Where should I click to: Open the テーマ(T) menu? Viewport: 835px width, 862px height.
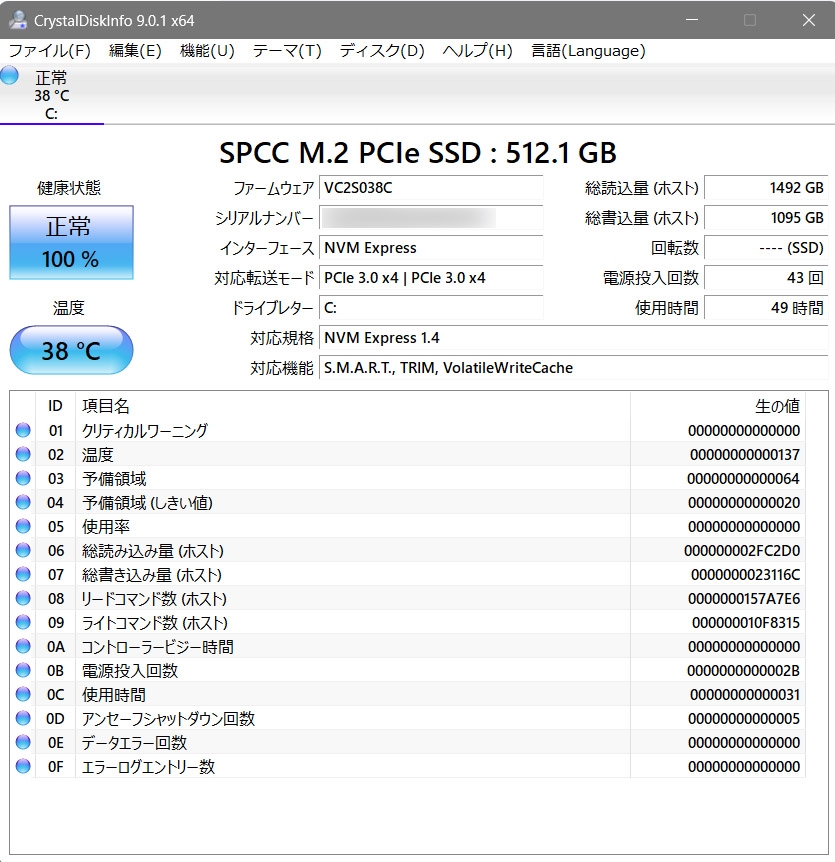pyautogui.click(x=287, y=51)
